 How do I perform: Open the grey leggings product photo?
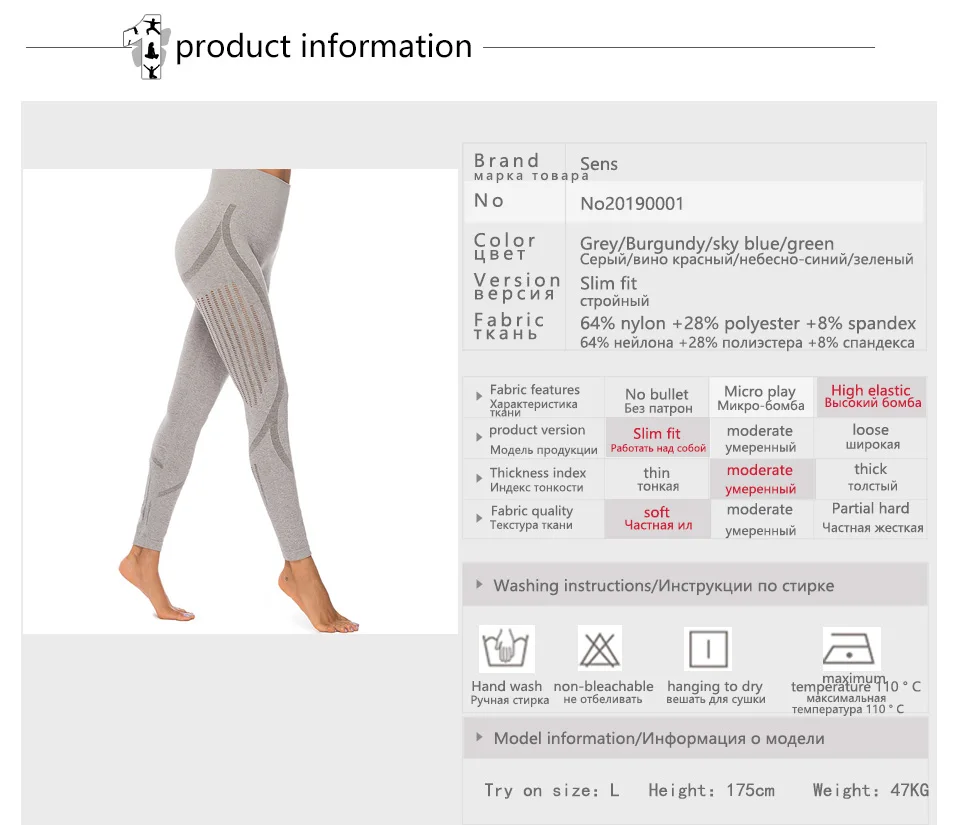click(x=240, y=401)
